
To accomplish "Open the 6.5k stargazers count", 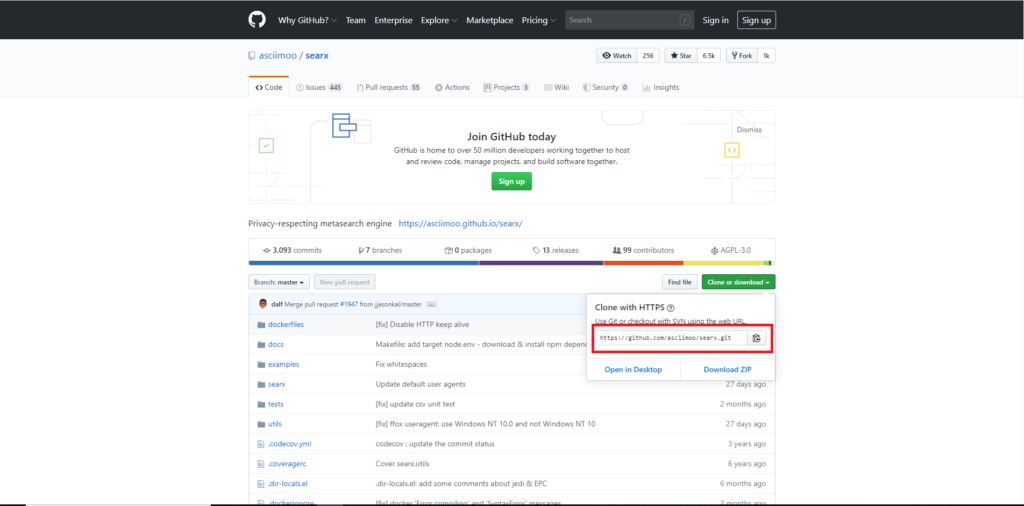I will pyautogui.click(x=709, y=56).
